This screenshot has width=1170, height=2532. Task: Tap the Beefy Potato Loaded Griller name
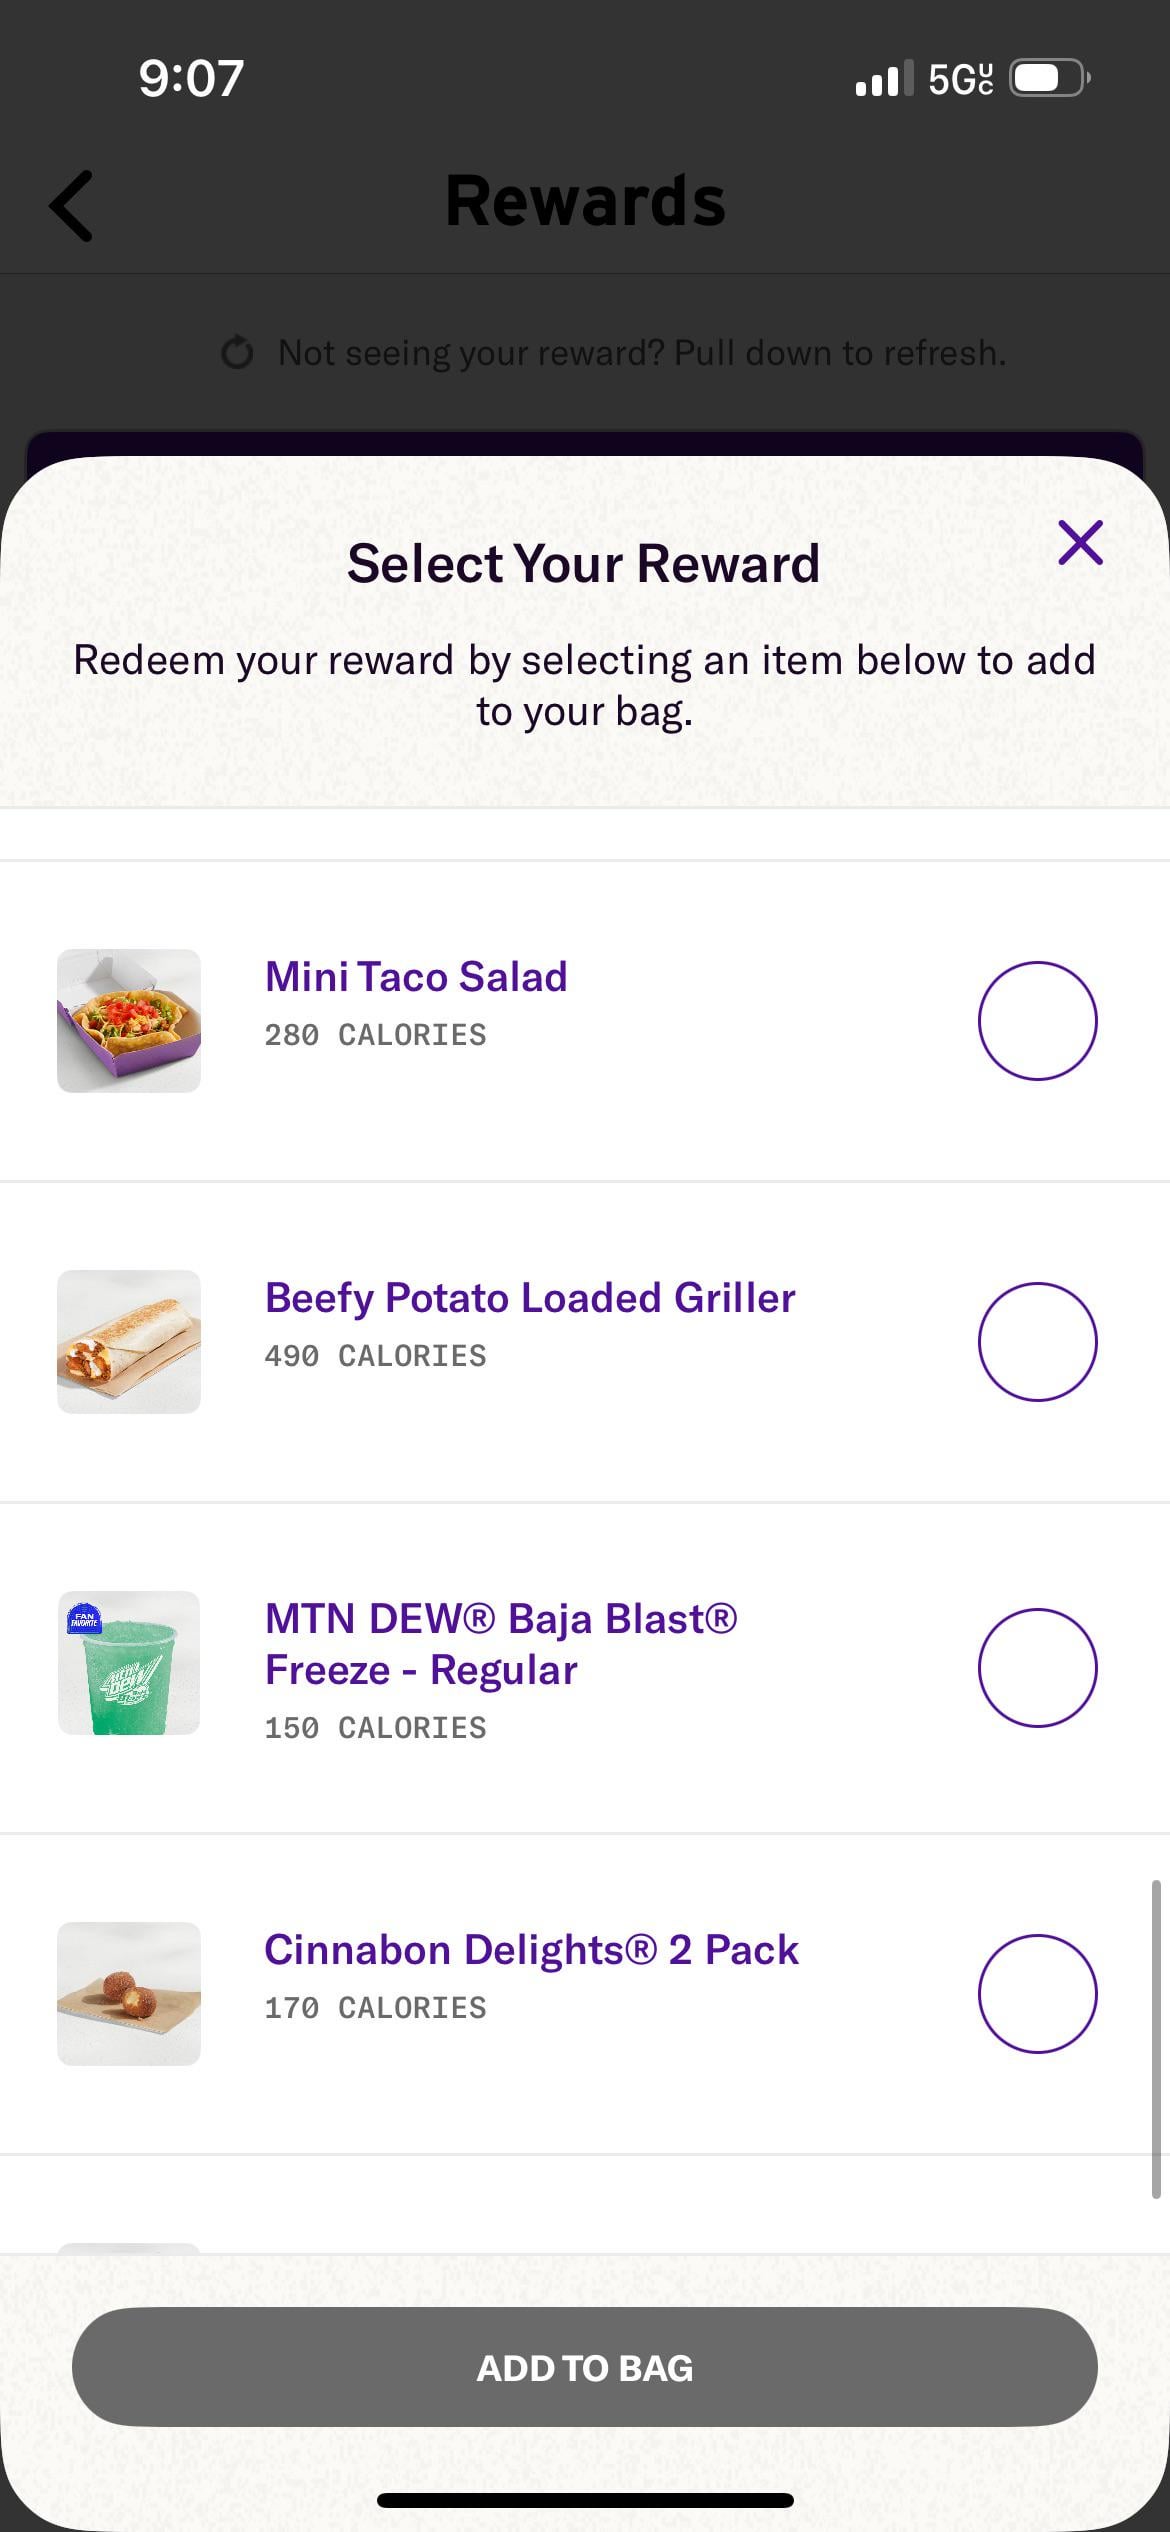(530, 1298)
